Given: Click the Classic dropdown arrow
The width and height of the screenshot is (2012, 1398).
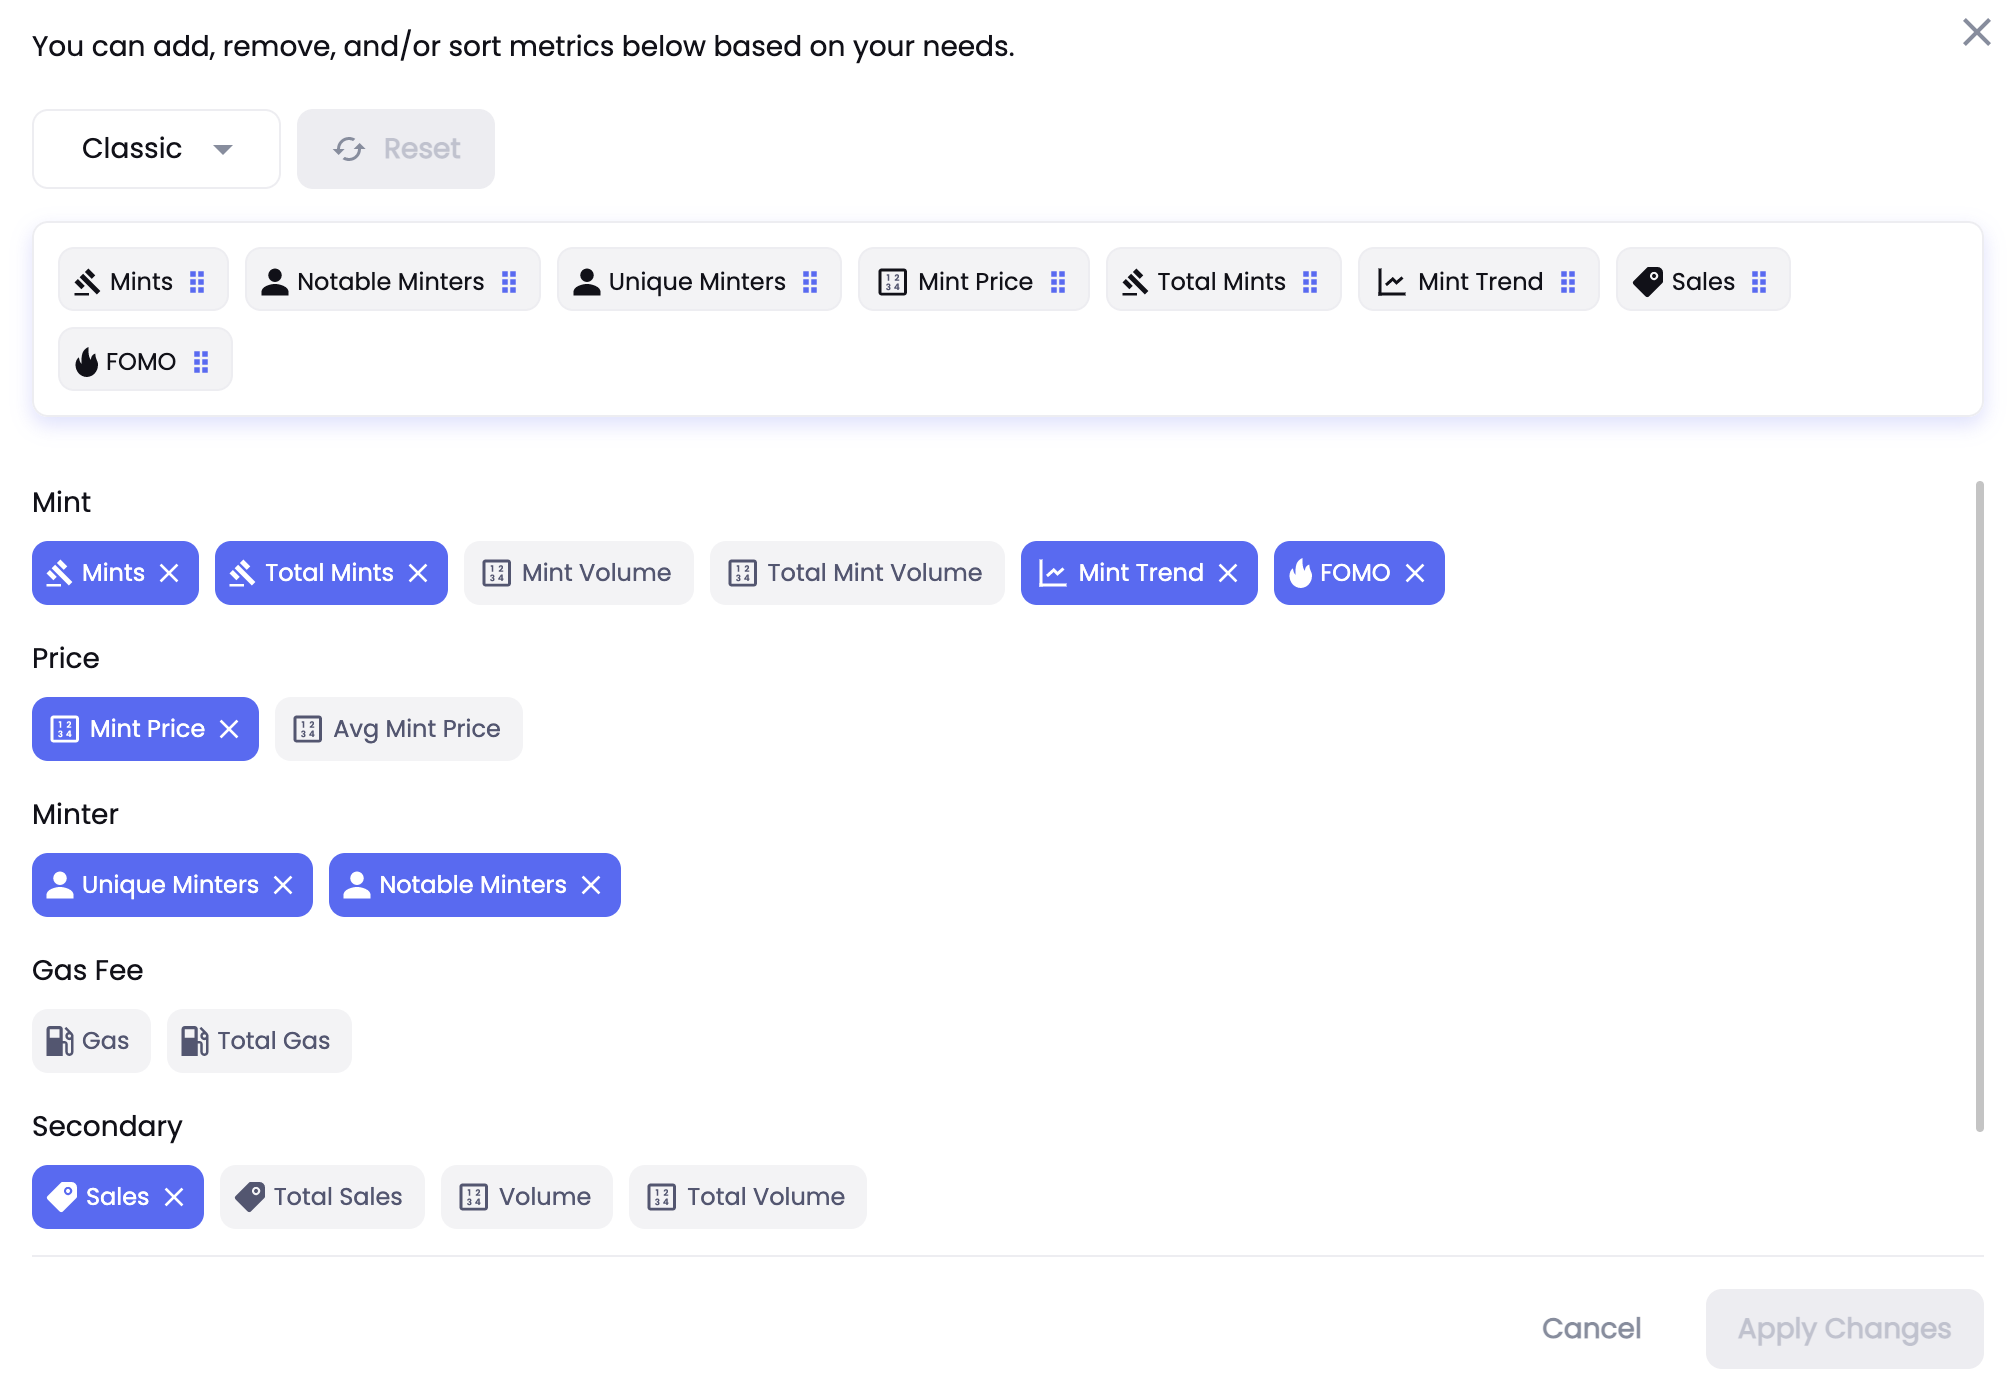Looking at the screenshot, I should pos(223,149).
